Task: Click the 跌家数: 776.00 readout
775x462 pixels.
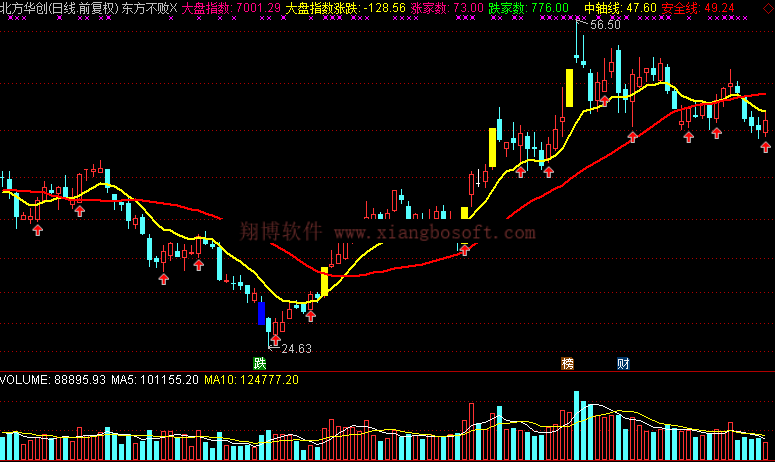Action: [528, 8]
